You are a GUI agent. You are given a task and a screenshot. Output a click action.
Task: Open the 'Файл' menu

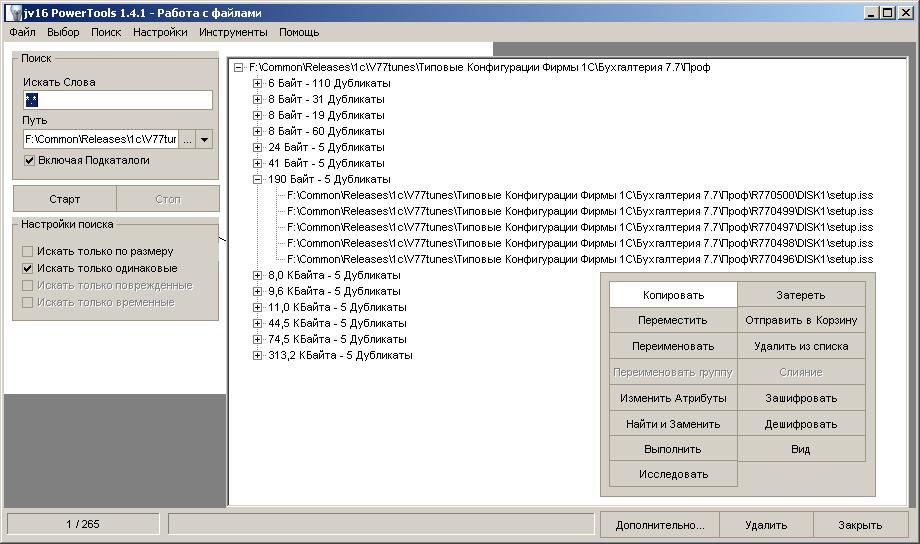click(x=22, y=32)
